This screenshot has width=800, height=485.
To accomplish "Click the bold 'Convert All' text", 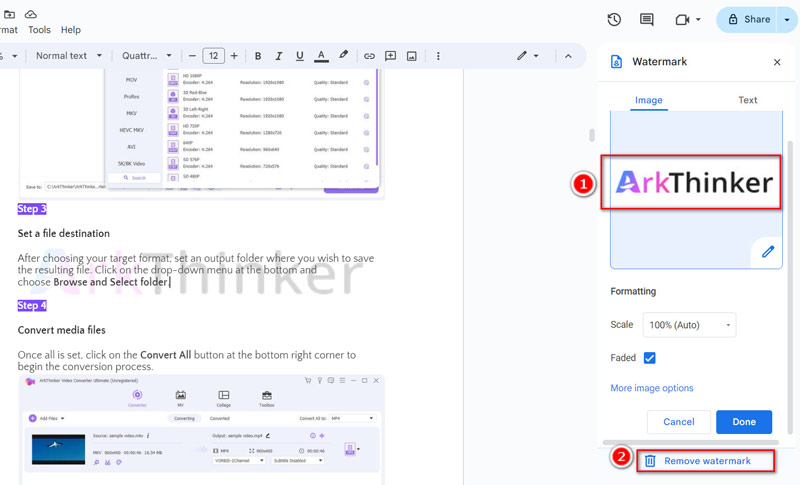I will point(166,355).
